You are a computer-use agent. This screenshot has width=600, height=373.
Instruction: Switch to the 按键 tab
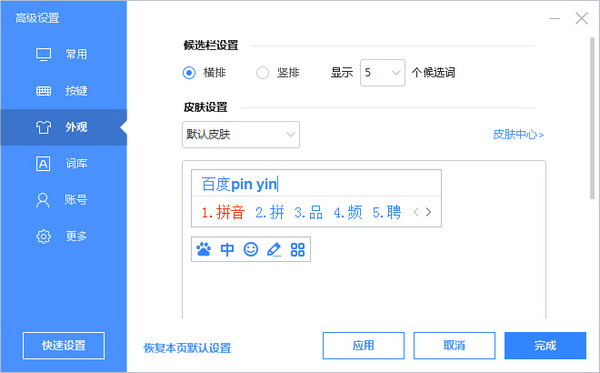[x=64, y=91]
